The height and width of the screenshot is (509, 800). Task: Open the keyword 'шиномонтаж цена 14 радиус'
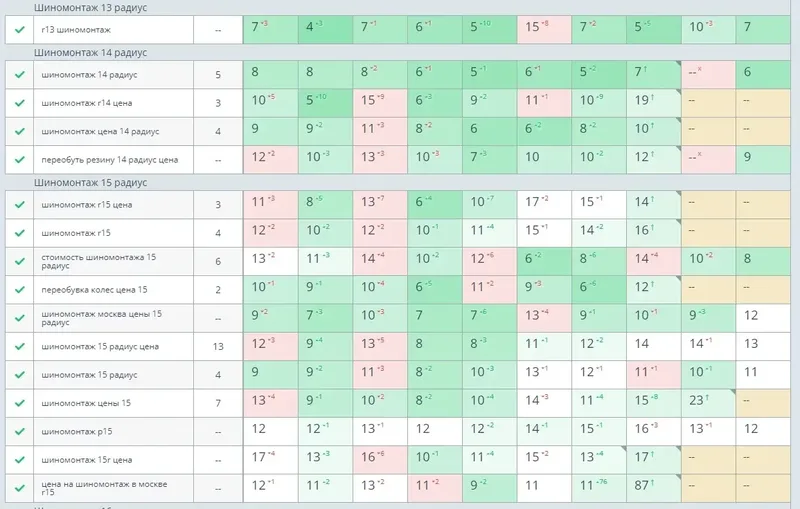100,131
